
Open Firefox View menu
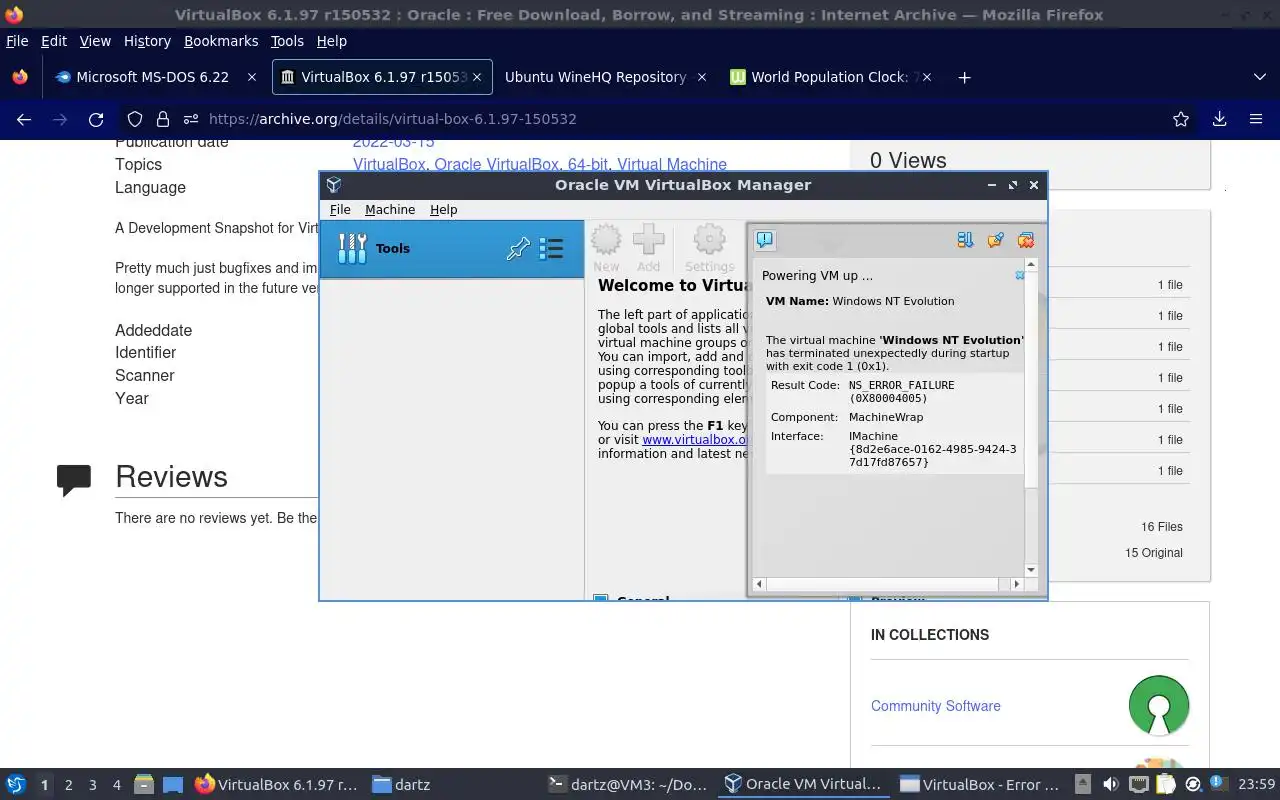click(x=95, y=41)
